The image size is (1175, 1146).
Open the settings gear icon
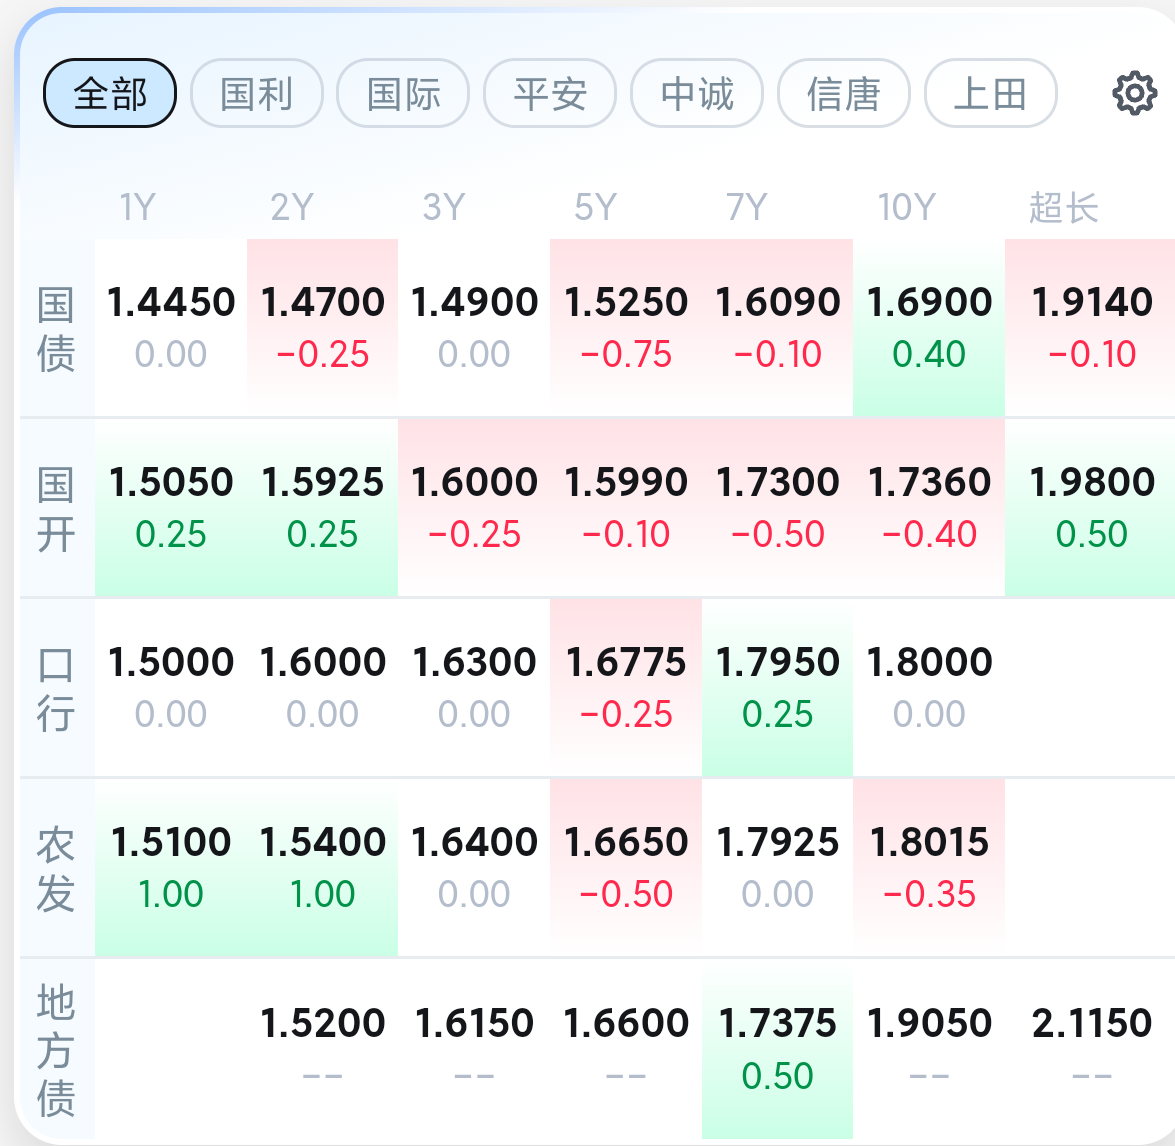click(x=1134, y=94)
